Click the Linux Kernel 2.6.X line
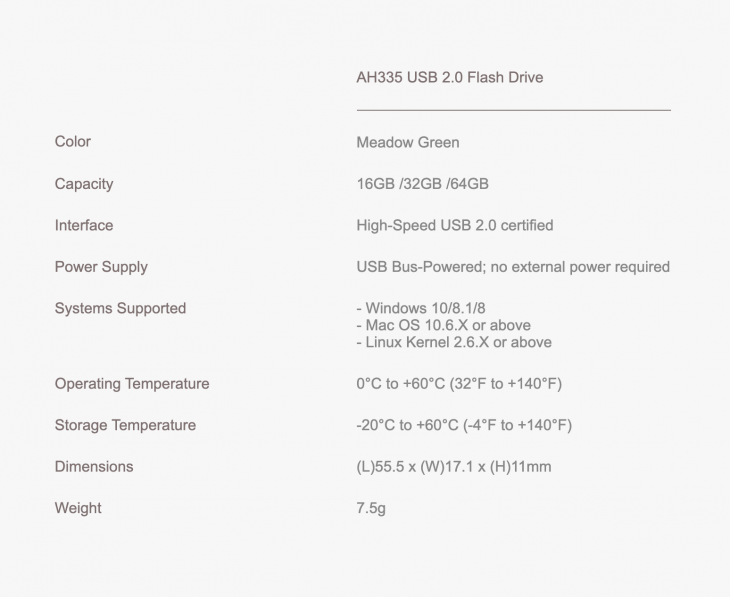Screen dimensions: 730x597 454,342
